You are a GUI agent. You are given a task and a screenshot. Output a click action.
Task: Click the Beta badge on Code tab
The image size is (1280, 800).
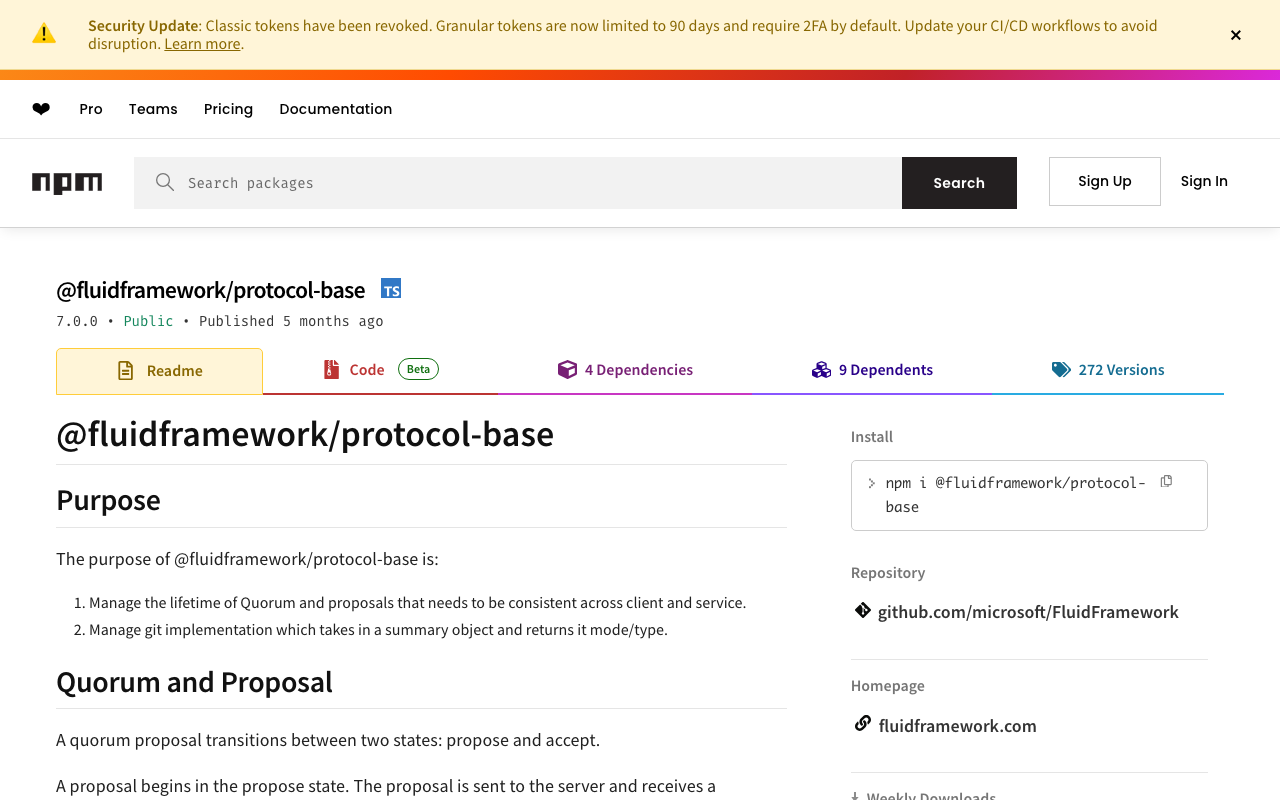418,369
